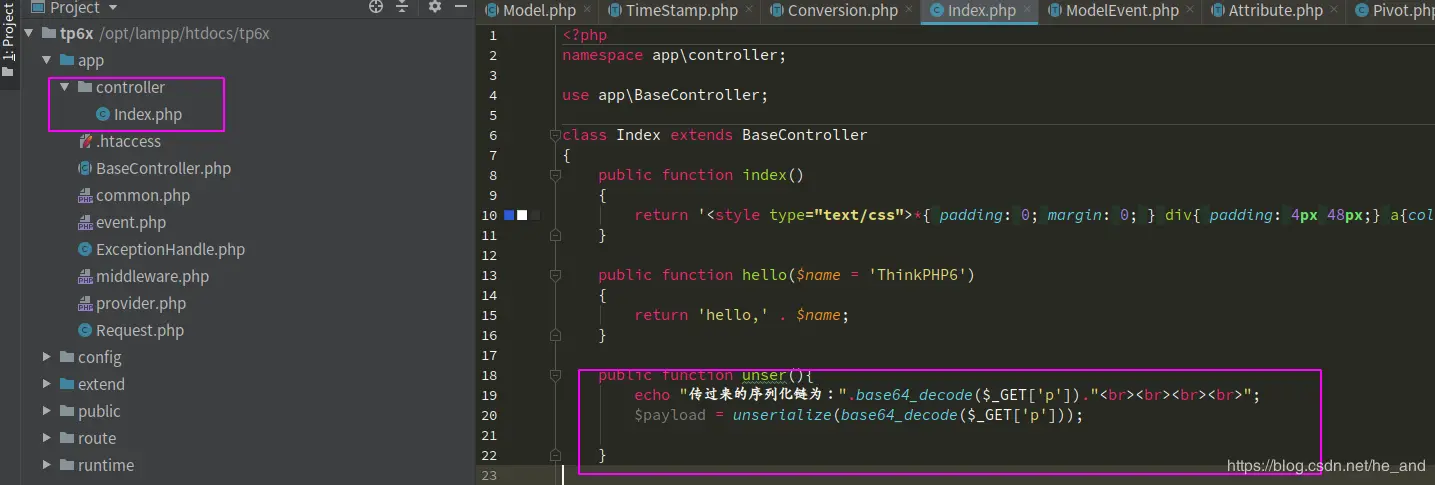Image resolution: width=1435 pixels, height=485 pixels.
Task: Click line number 13 in gutter
Action: (488, 275)
